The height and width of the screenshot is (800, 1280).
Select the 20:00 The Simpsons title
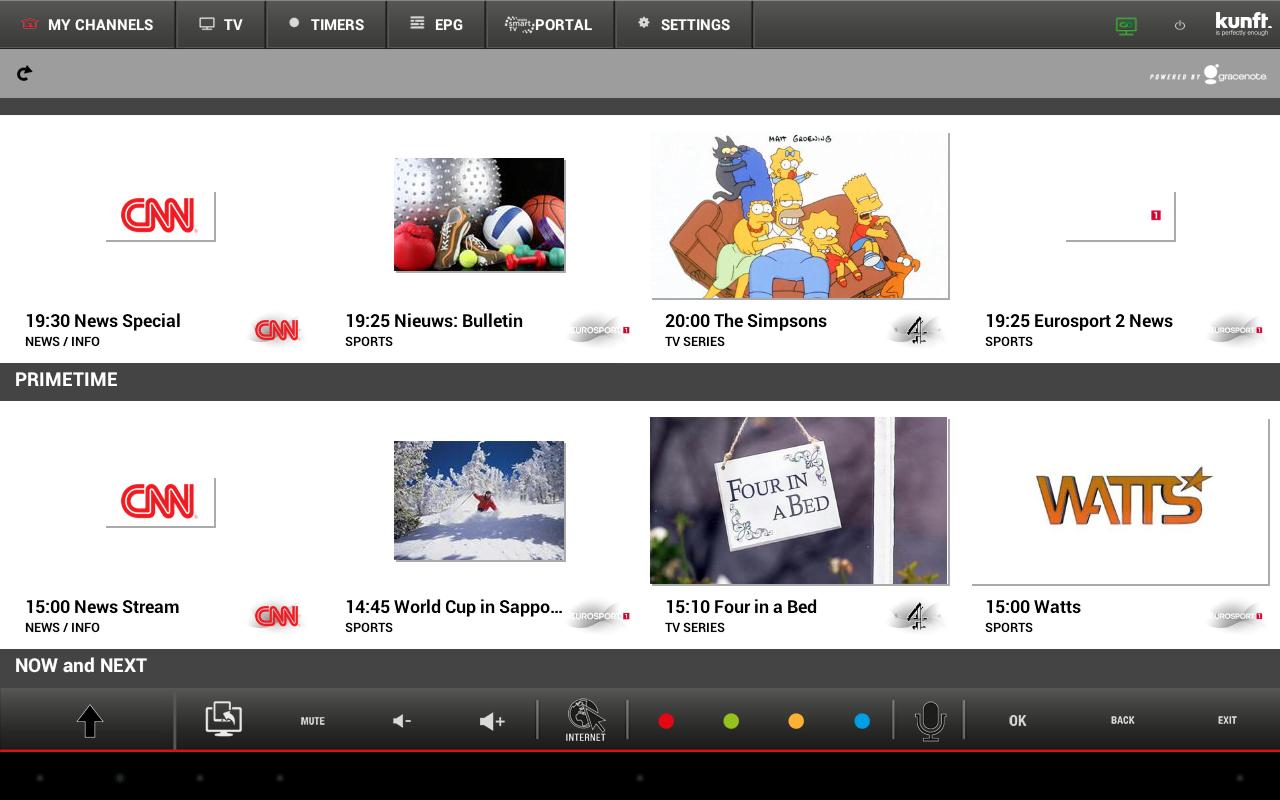746,321
